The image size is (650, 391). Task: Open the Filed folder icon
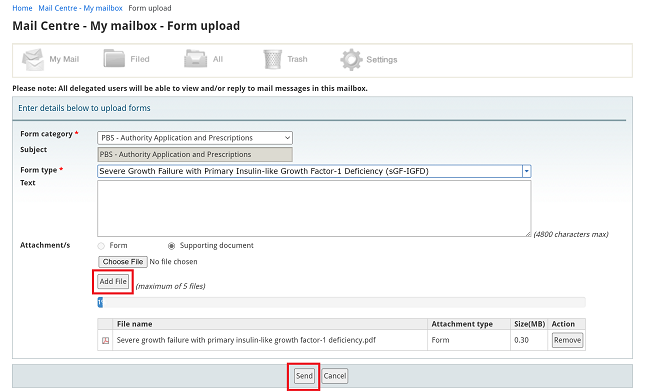(114, 59)
